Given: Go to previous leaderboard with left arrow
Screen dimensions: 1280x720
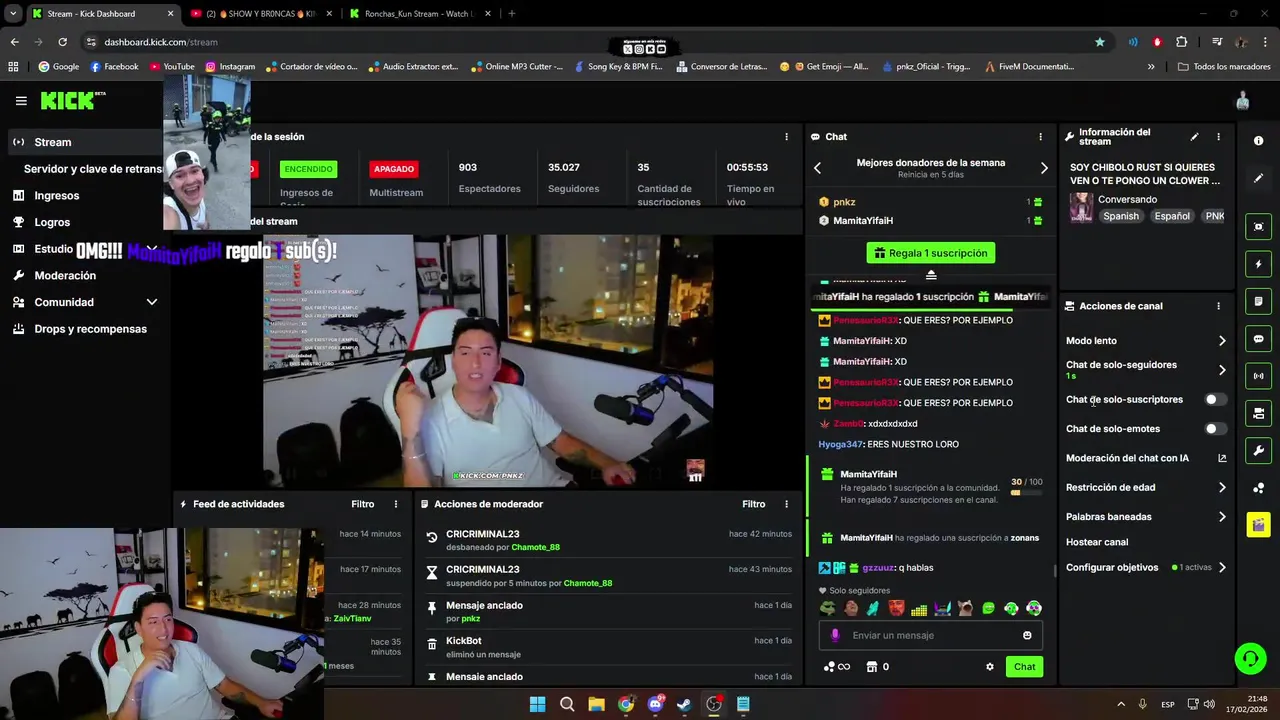Looking at the screenshot, I should [x=817, y=168].
